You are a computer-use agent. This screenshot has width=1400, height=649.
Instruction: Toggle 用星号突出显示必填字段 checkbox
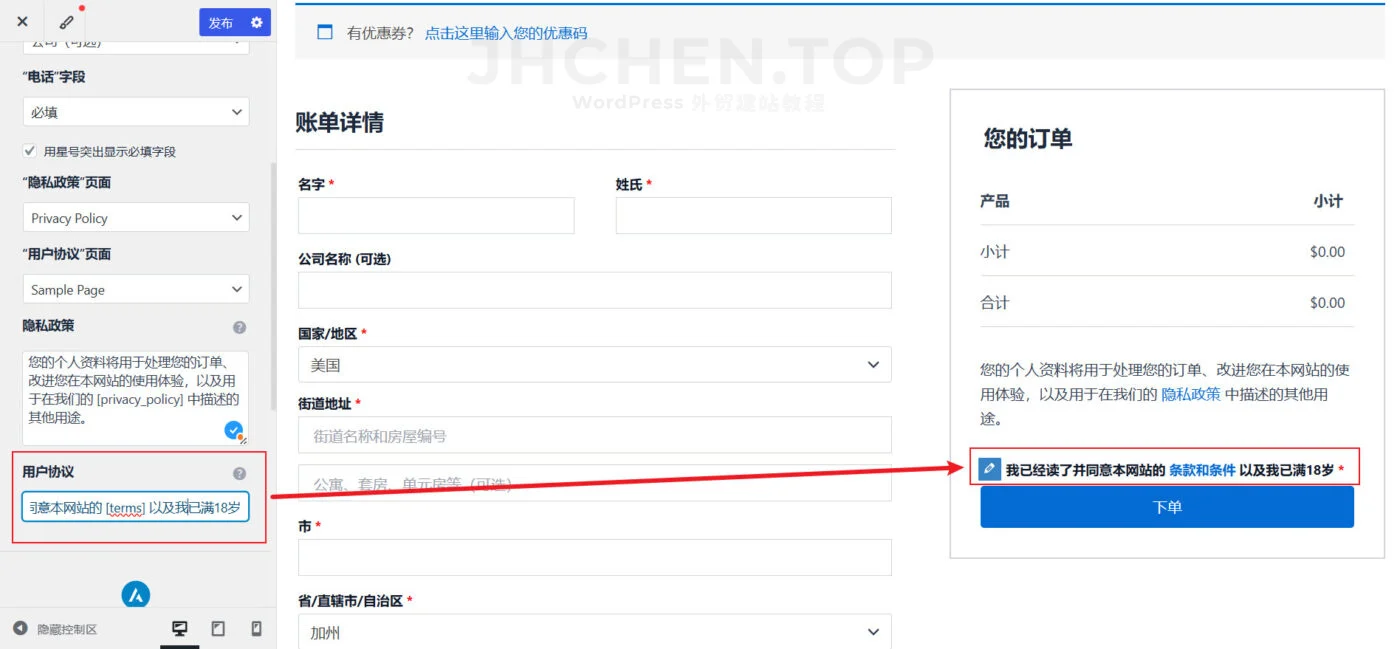[30, 151]
